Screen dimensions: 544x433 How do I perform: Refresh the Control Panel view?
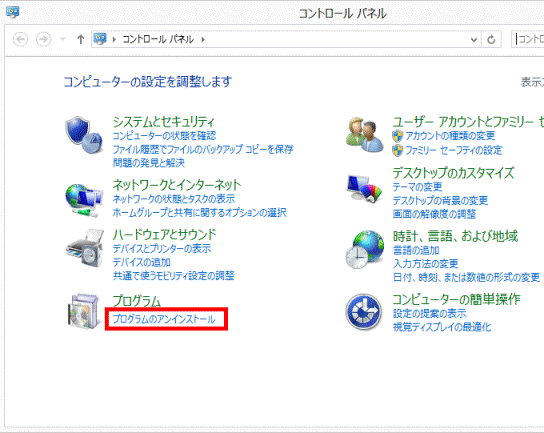[x=491, y=40]
